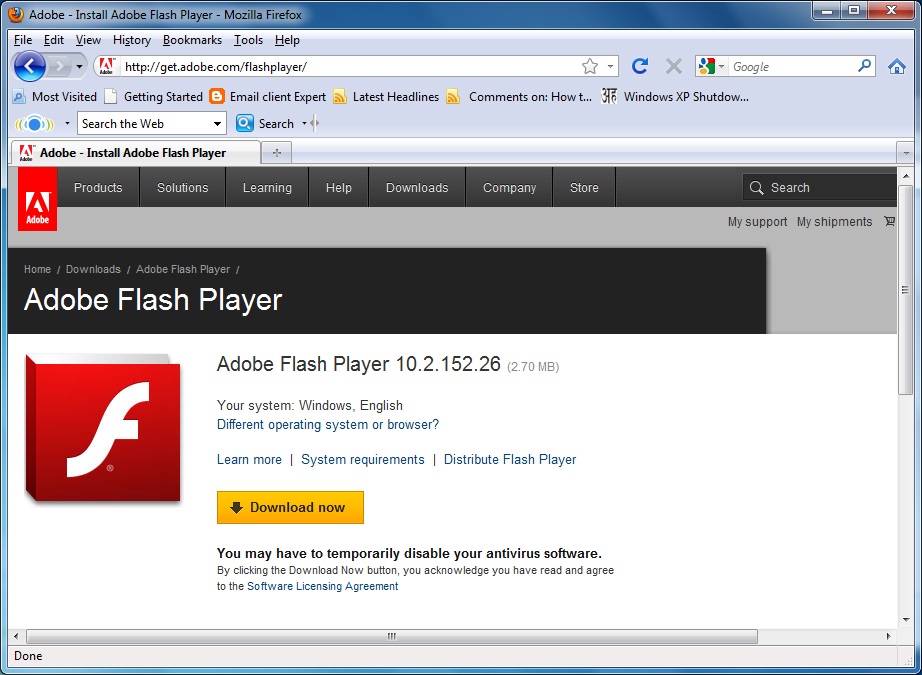922x675 pixels.
Task: Click the vertical scrollbar thumb
Action: pyautogui.click(x=906, y=289)
